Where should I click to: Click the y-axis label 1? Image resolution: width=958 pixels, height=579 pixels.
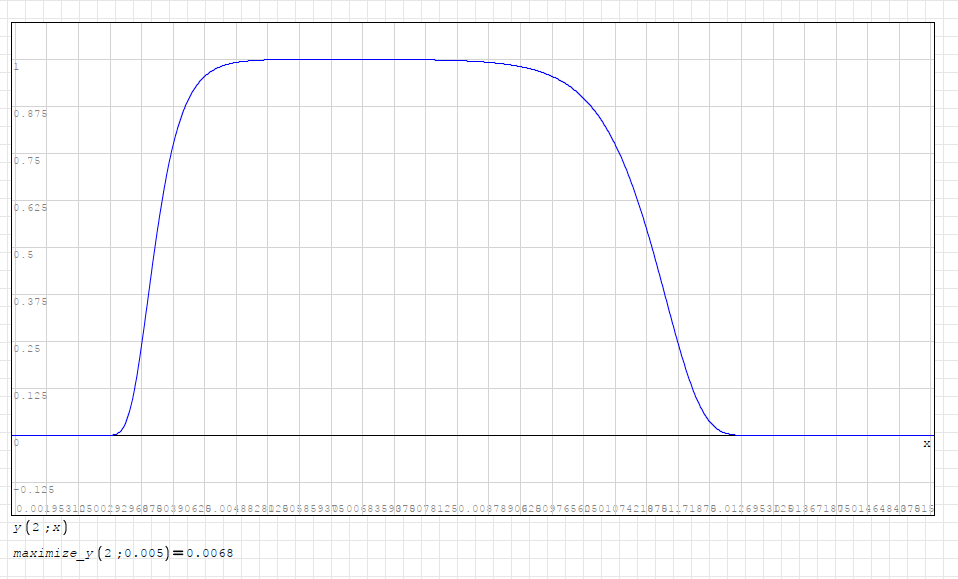17,67
